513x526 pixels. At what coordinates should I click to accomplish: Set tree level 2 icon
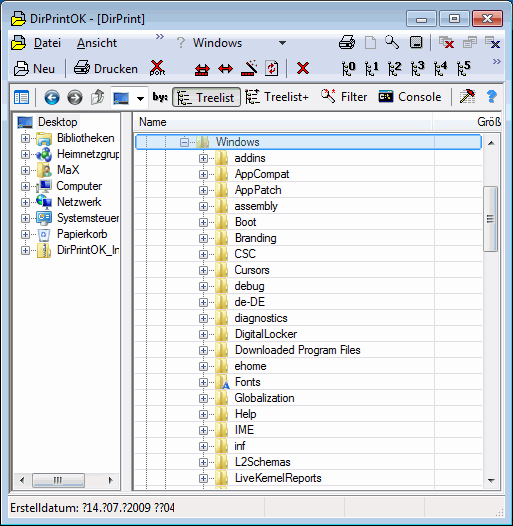click(395, 68)
